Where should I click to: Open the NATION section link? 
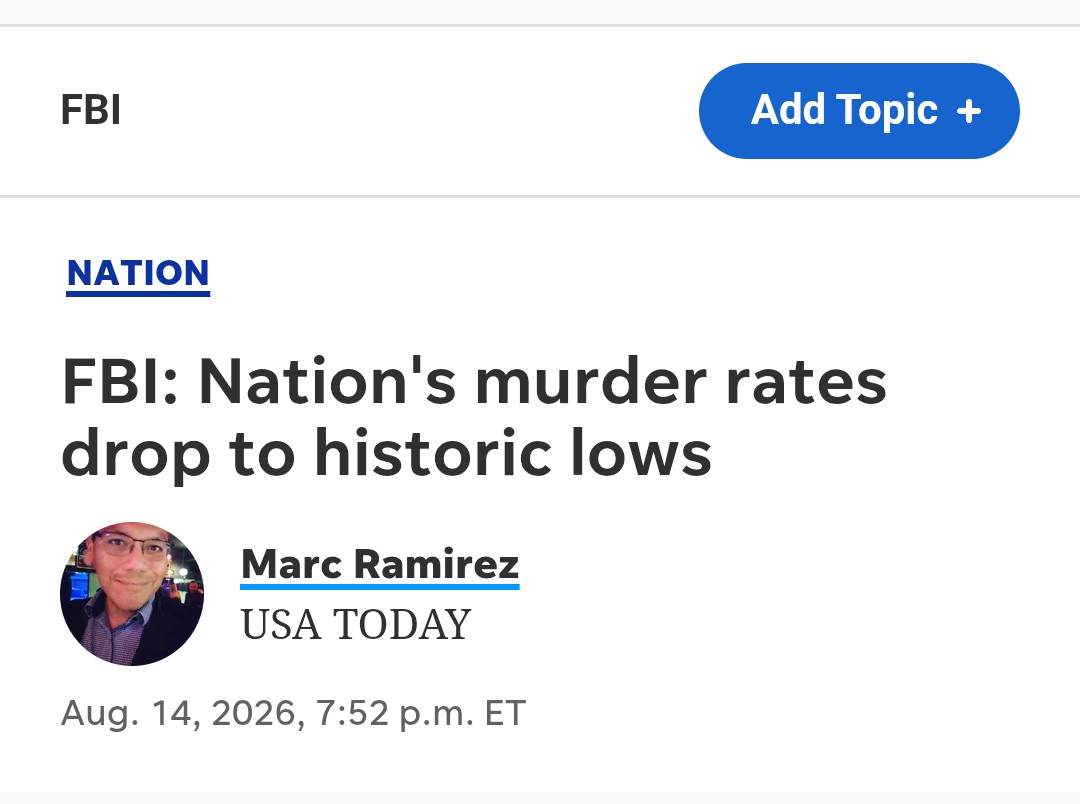tap(138, 275)
